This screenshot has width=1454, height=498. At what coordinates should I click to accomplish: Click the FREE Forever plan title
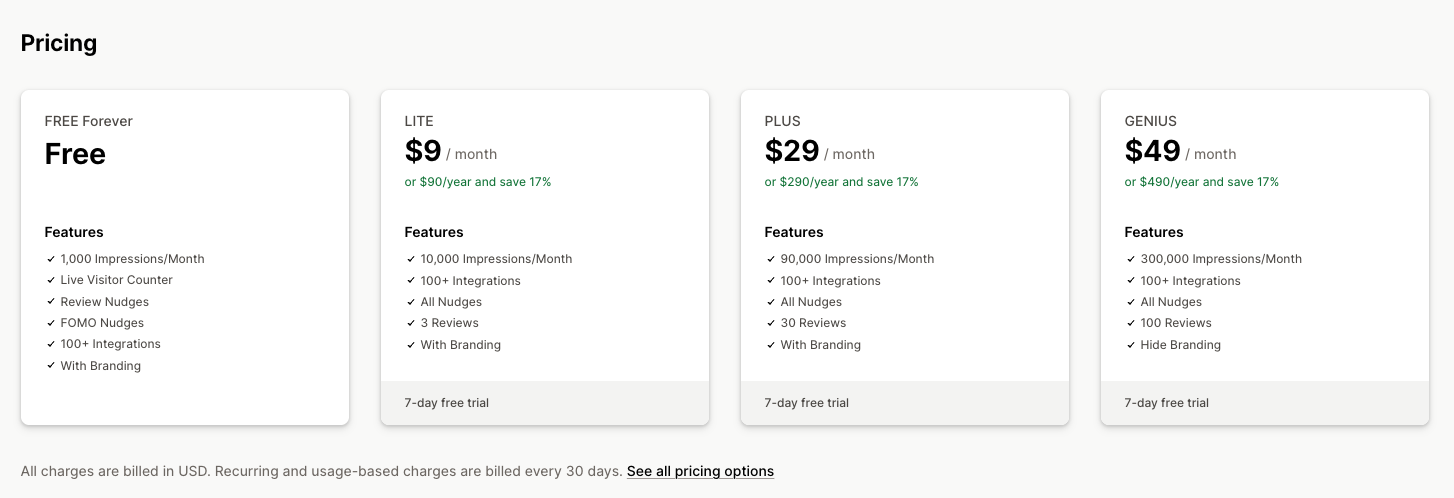(x=89, y=121)
